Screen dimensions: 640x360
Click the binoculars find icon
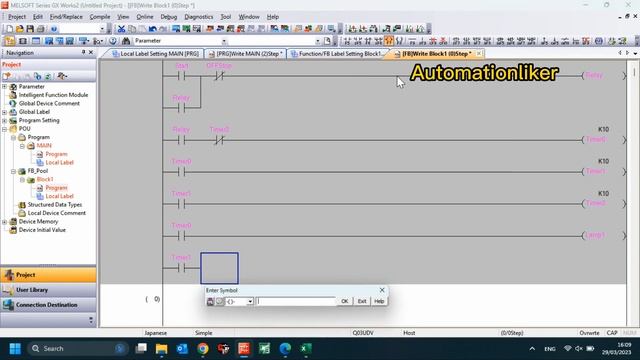[126, 41]
